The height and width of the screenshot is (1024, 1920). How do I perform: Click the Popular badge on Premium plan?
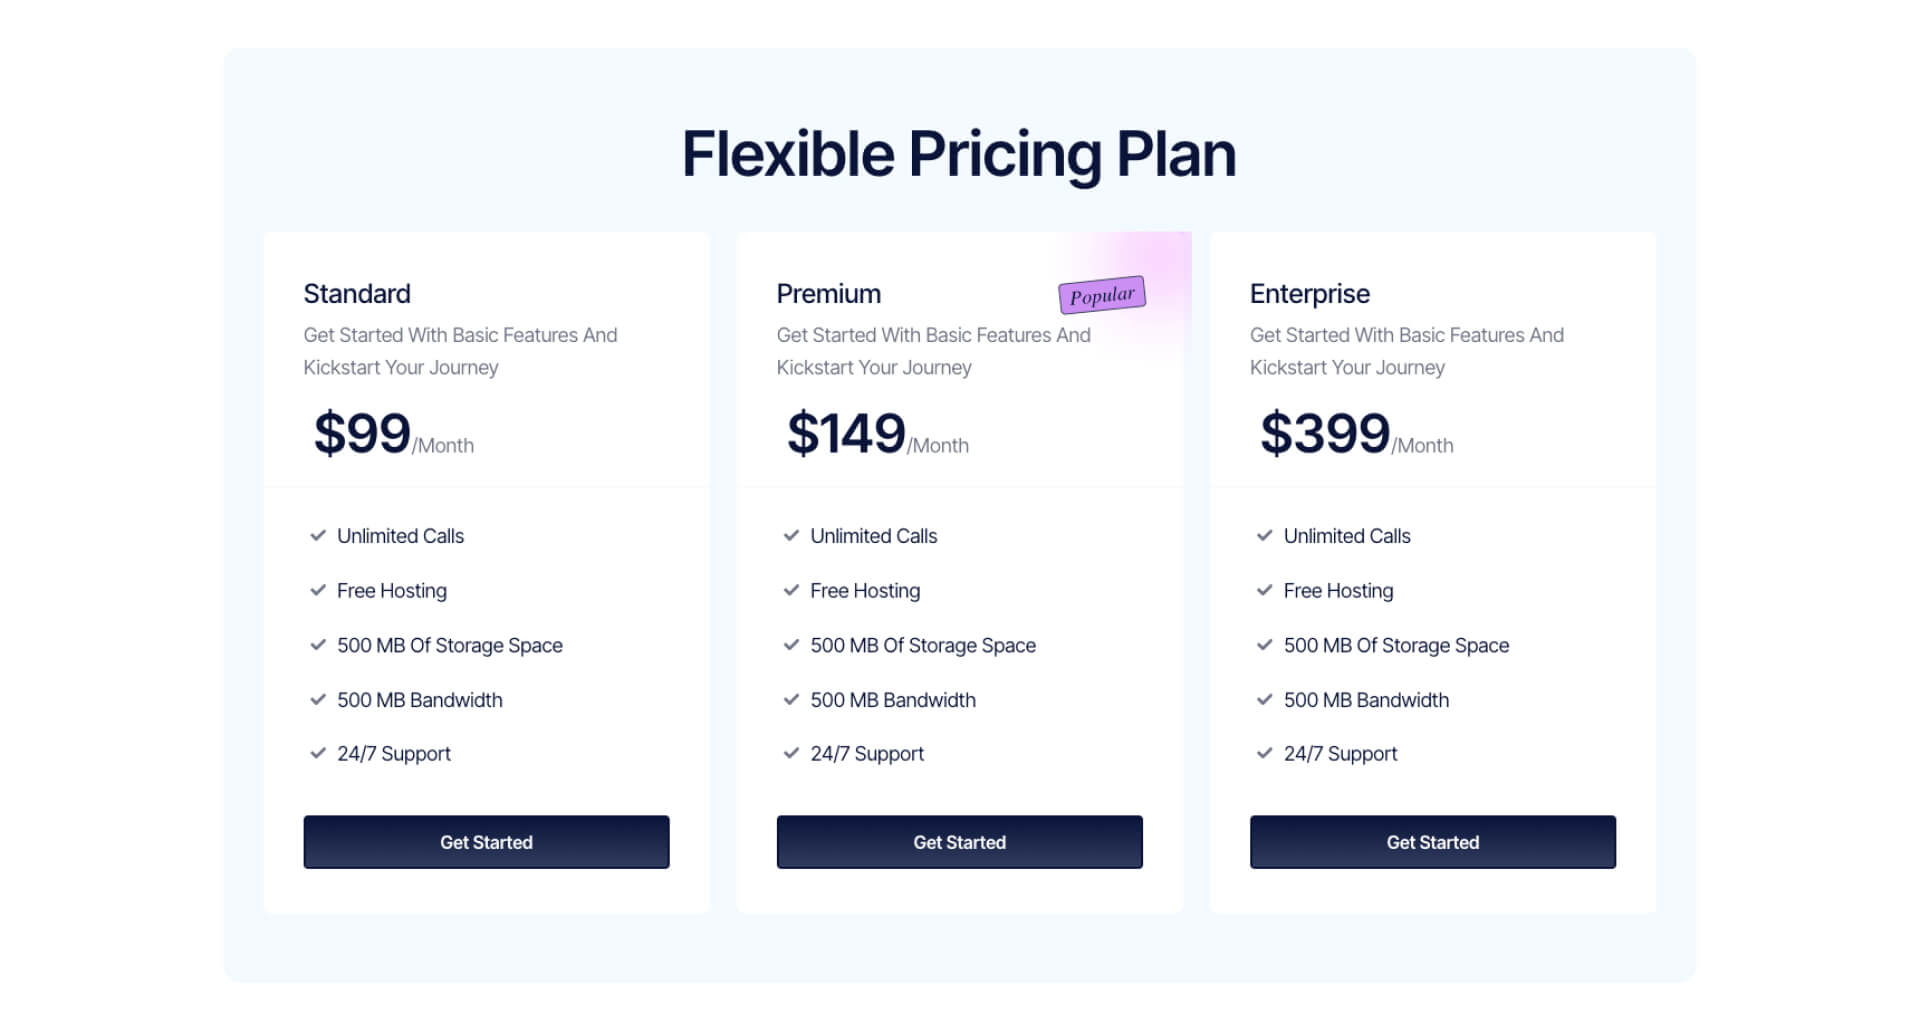point(1102,295)
